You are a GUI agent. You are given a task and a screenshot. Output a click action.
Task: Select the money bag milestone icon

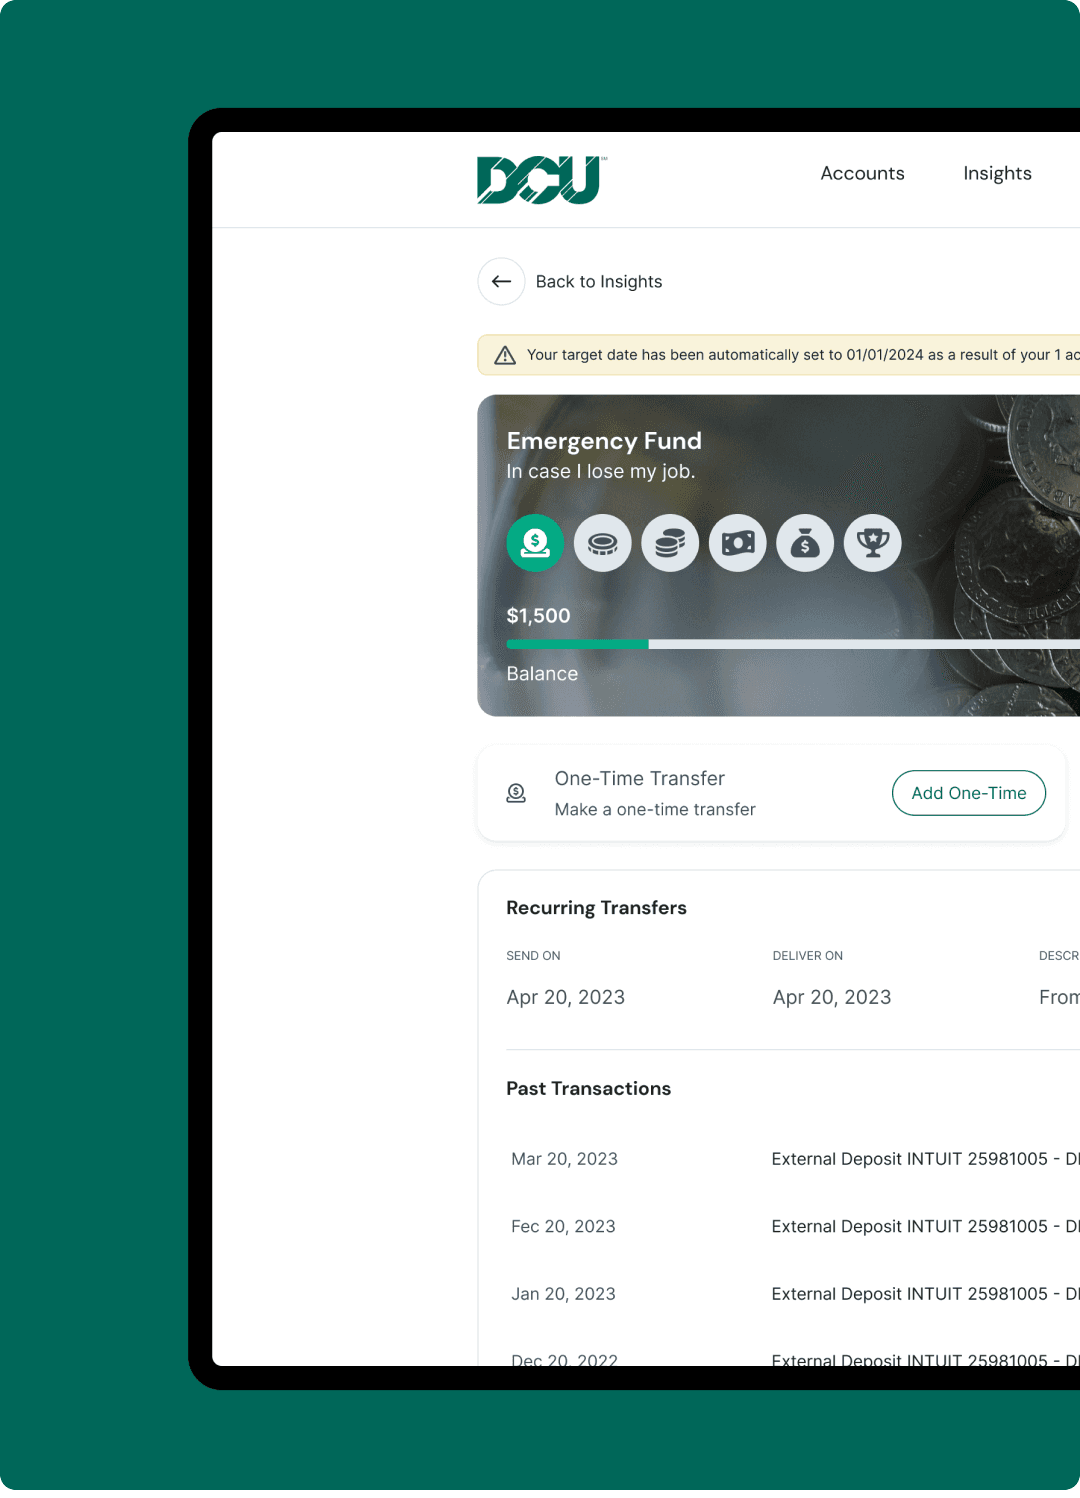pos(805,543)
